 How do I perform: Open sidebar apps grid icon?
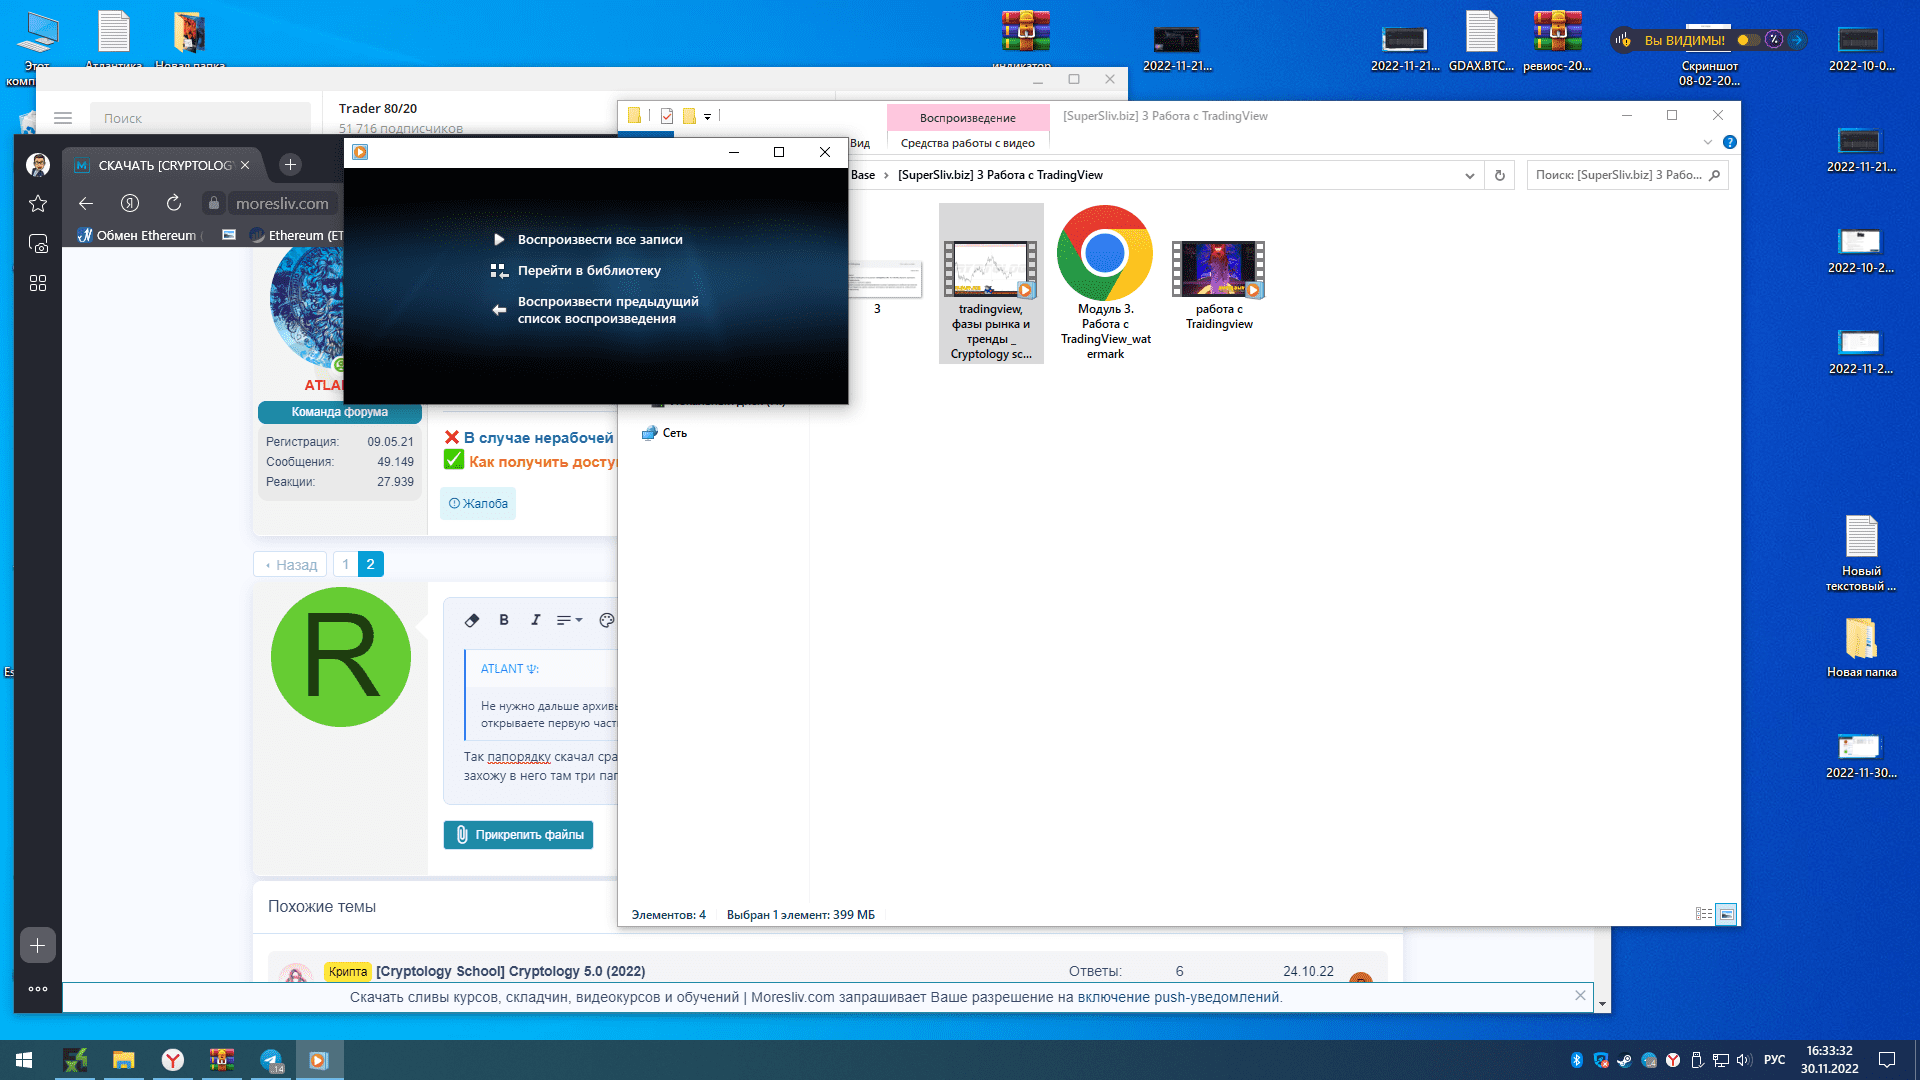38,284
